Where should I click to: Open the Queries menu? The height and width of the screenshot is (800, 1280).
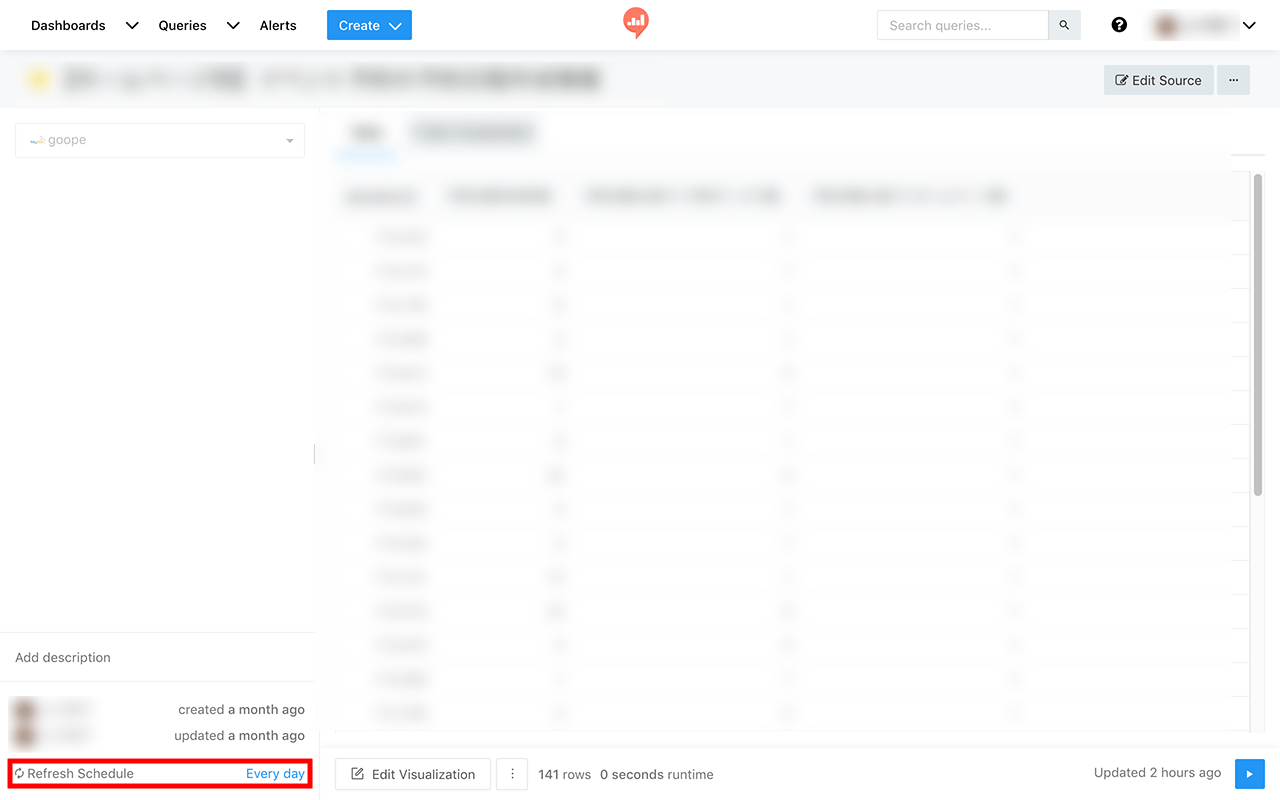(x=182, y=25)
